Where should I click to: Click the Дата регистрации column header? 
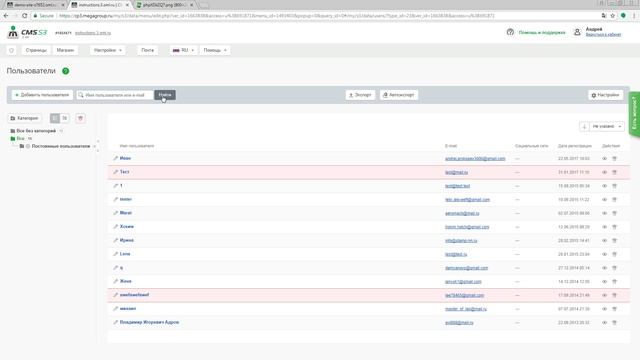[575, 146]
